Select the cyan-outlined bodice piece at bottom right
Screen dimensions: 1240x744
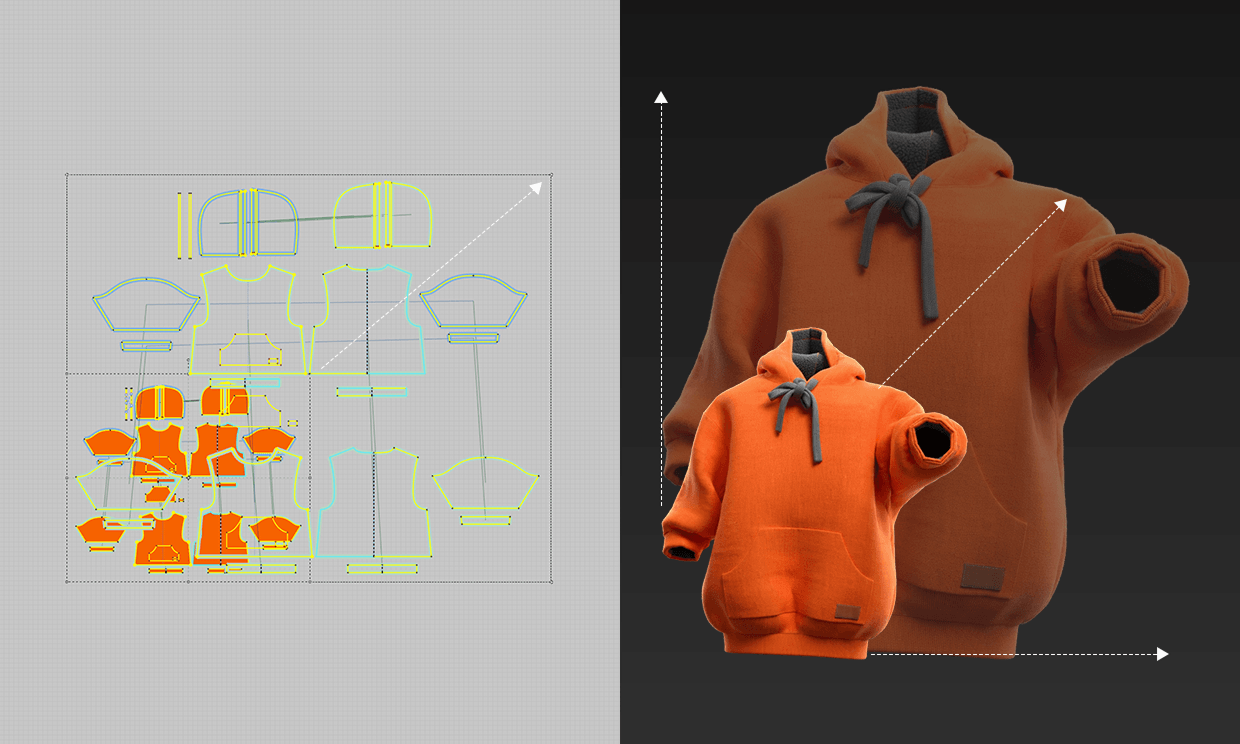tap(373, 502)
